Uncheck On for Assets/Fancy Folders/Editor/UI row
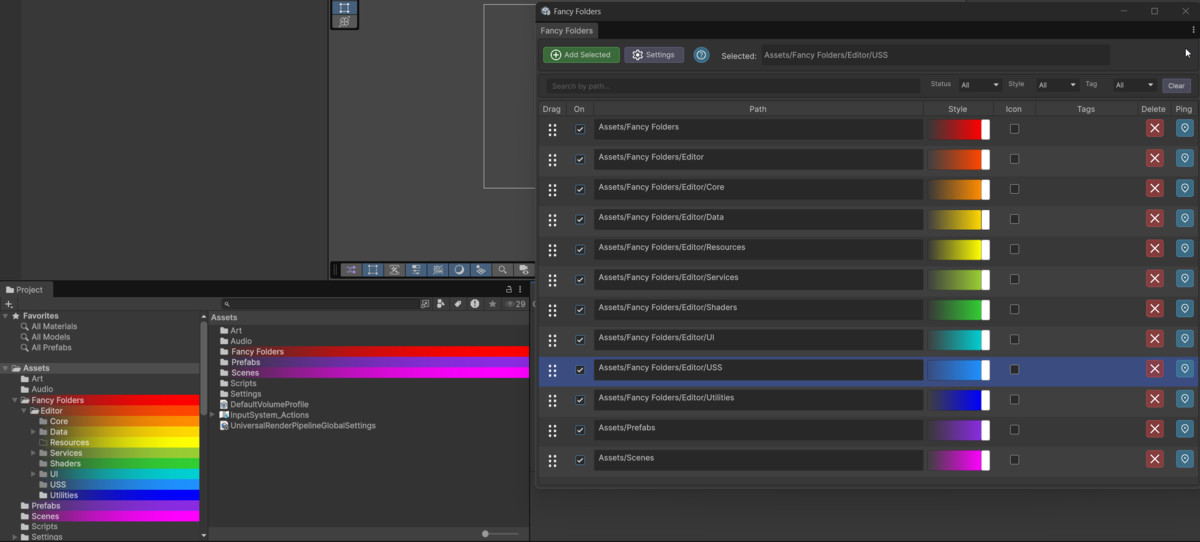This screenshot has height=542, width=1200. coord(580,340)
